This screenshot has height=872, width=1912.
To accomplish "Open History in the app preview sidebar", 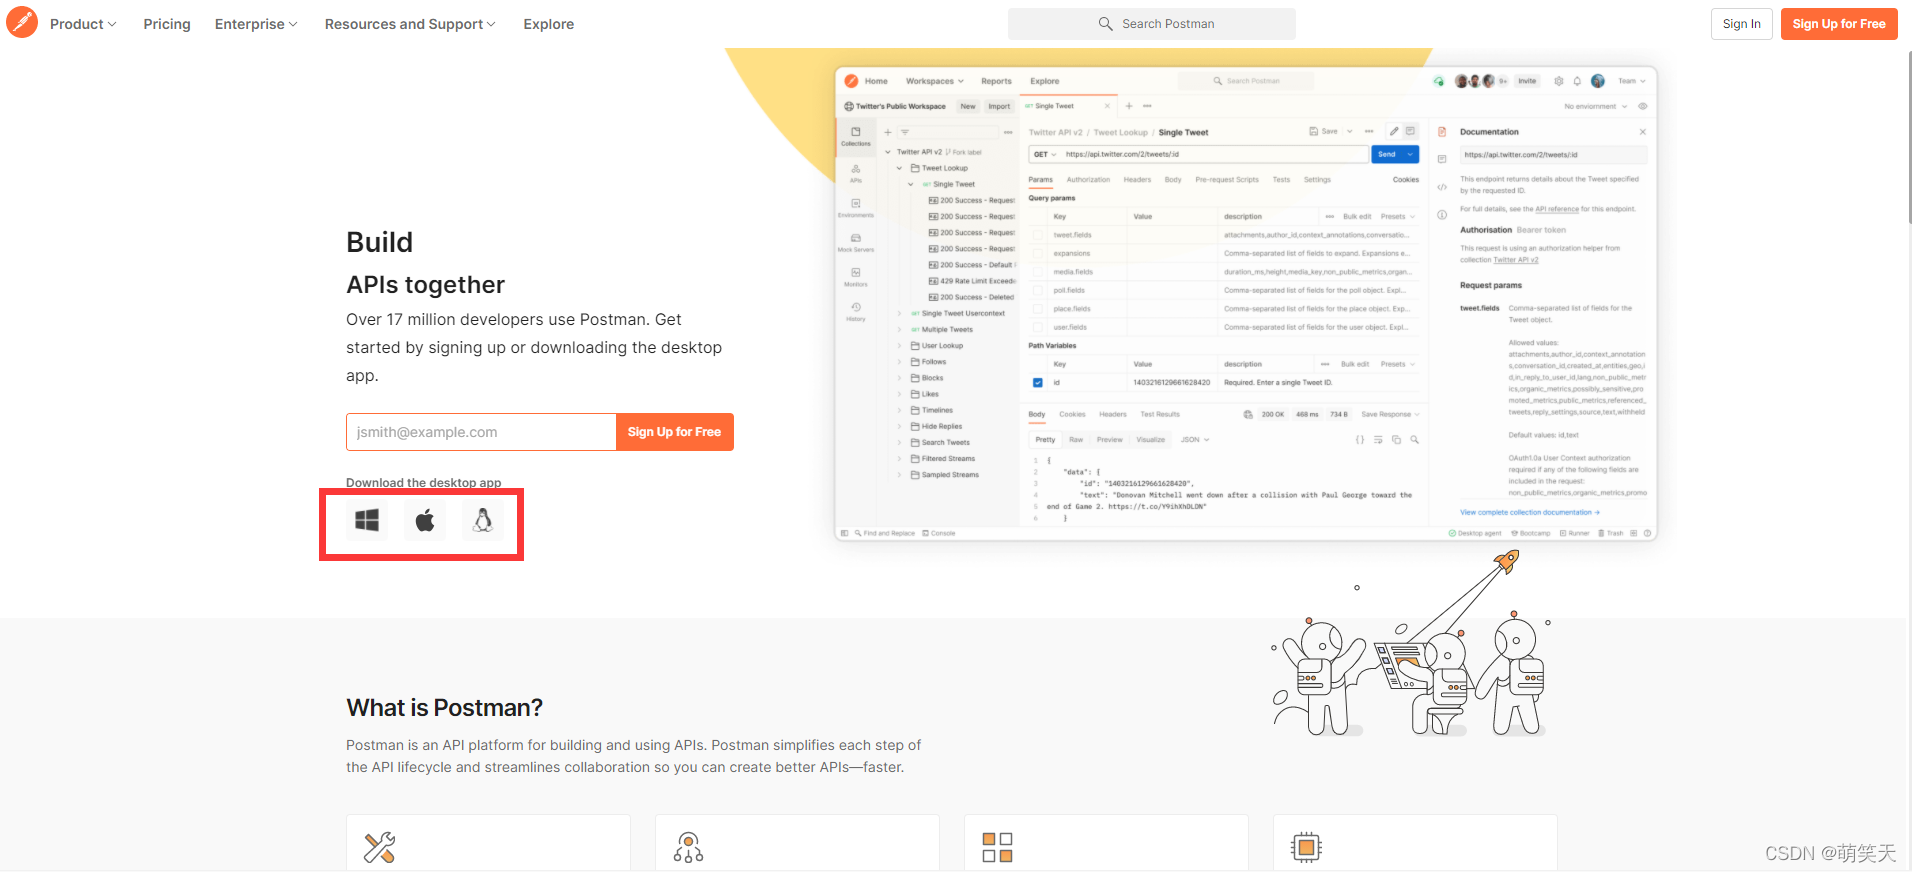I will (856, 312).
